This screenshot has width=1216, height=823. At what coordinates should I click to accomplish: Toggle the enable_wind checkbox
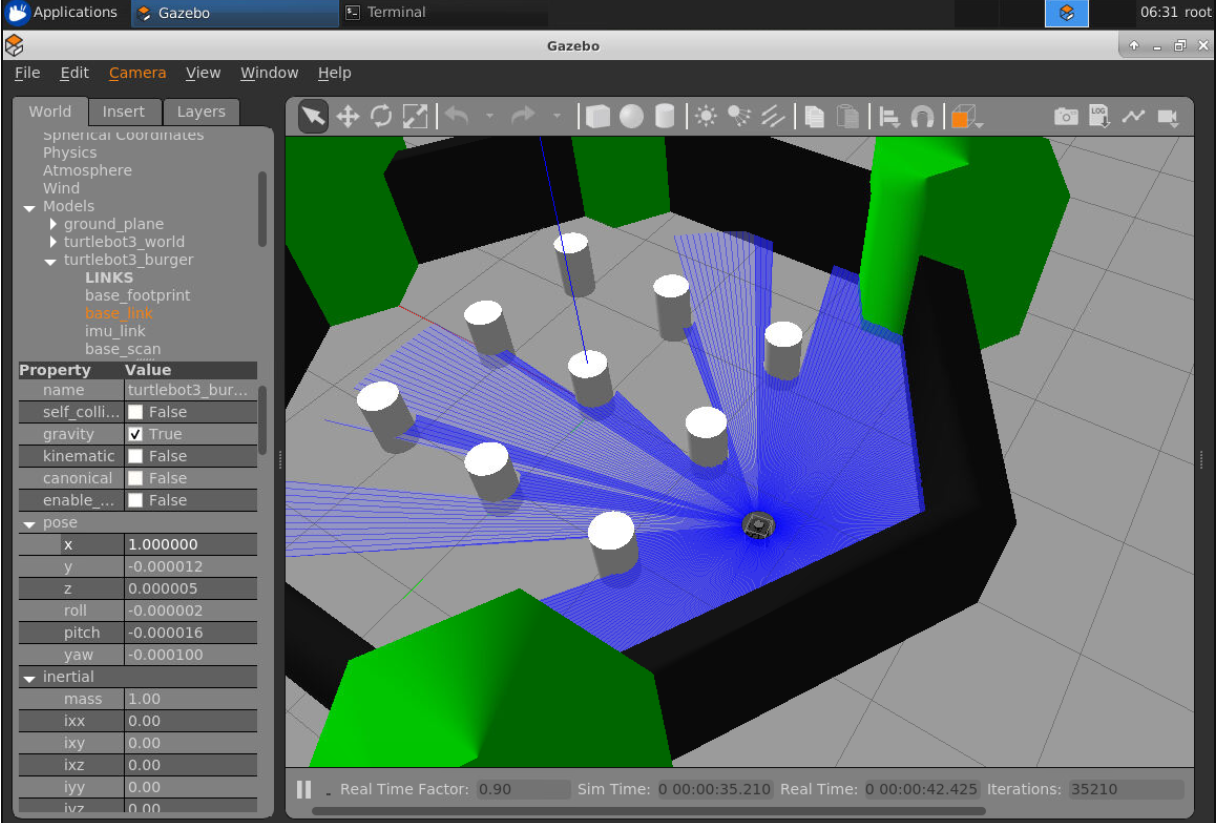(135, 500)
